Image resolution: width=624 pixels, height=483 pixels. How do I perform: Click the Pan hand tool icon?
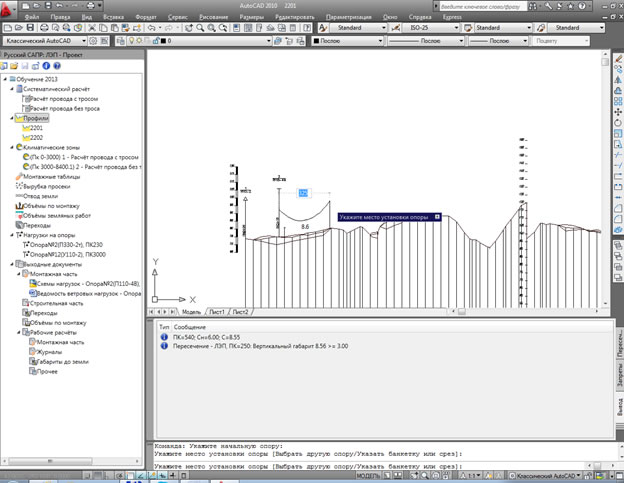[x=189, y=28]
